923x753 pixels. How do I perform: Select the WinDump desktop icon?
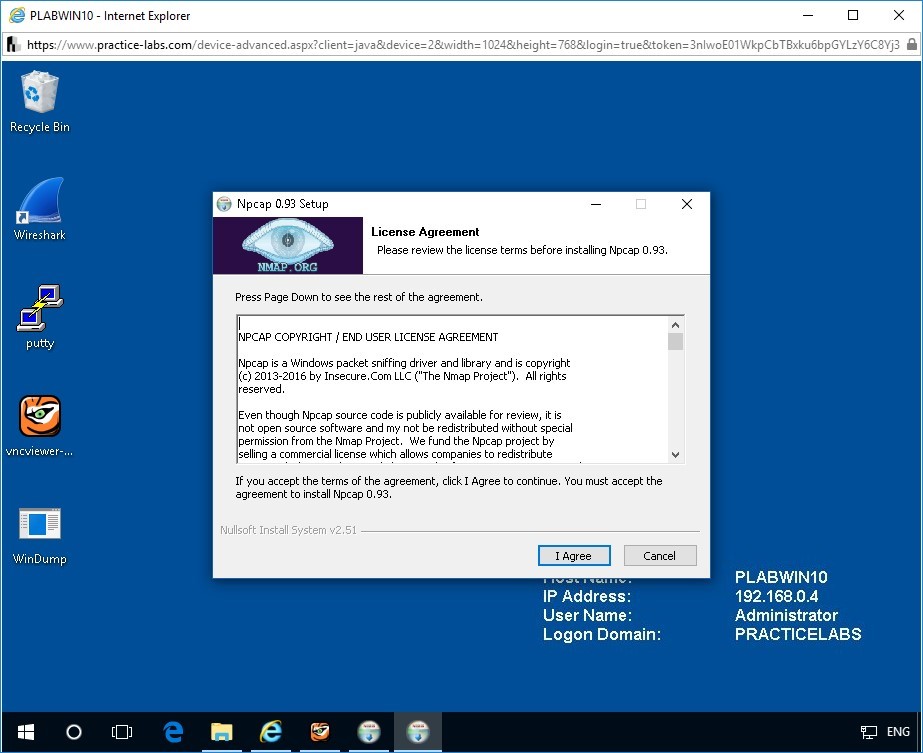pyautogui.click(x=39, y=535)
